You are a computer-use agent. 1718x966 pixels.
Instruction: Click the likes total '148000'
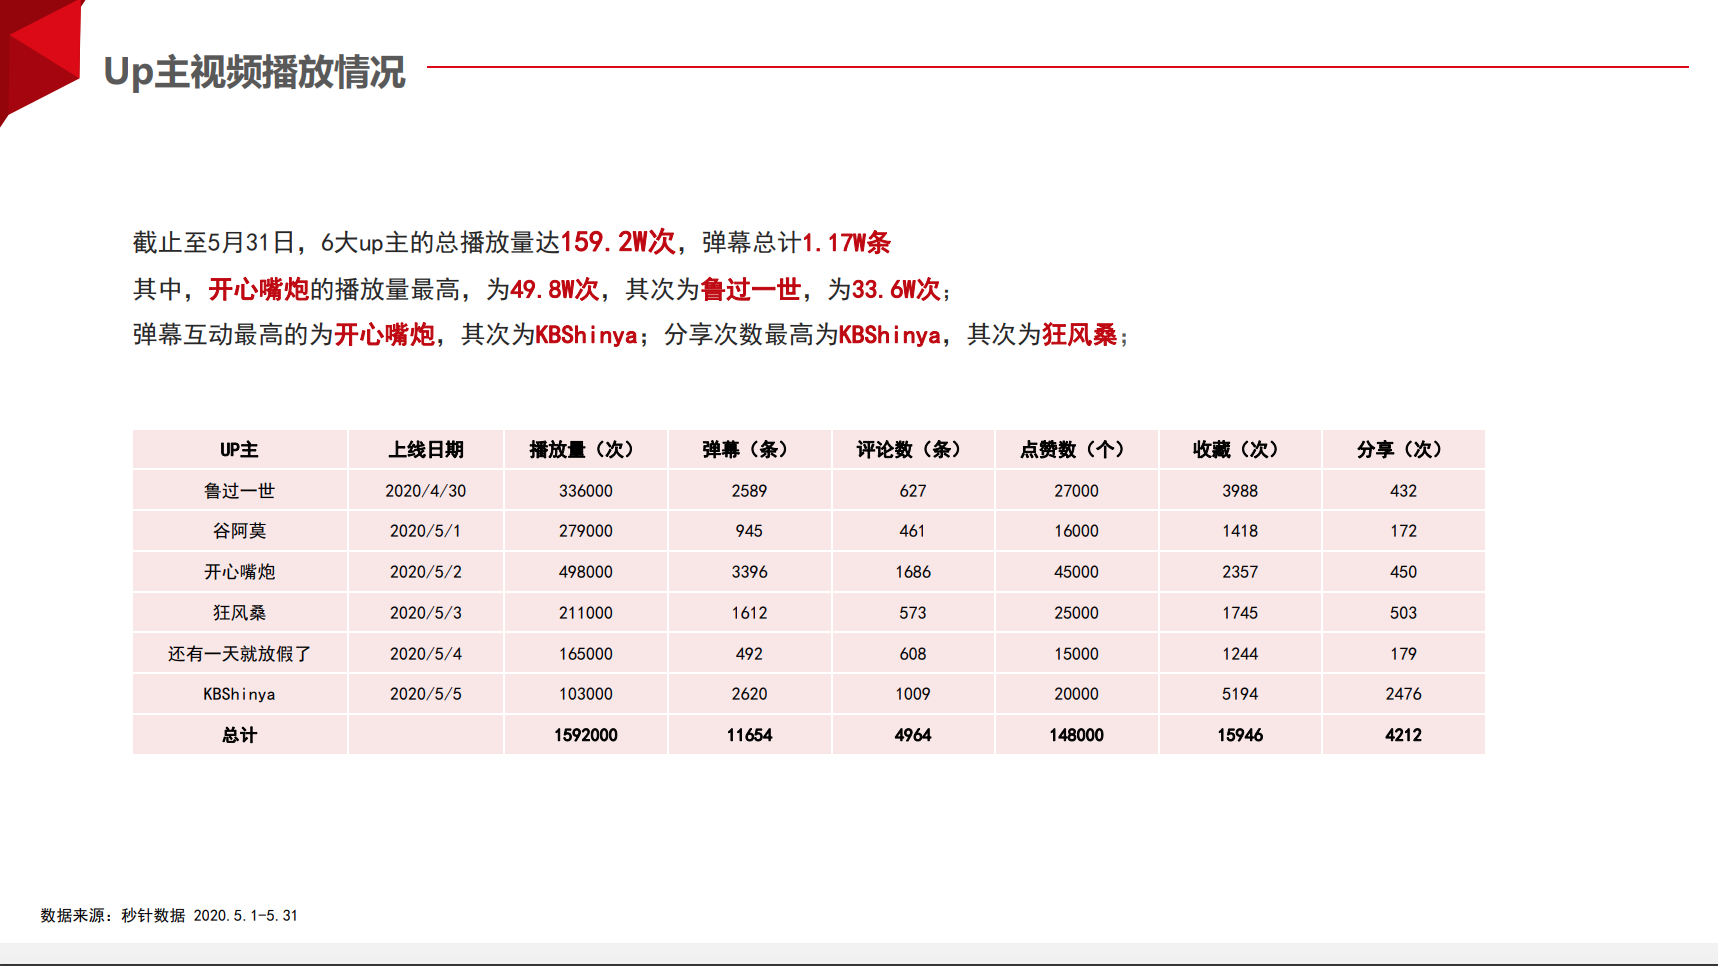1076,735
